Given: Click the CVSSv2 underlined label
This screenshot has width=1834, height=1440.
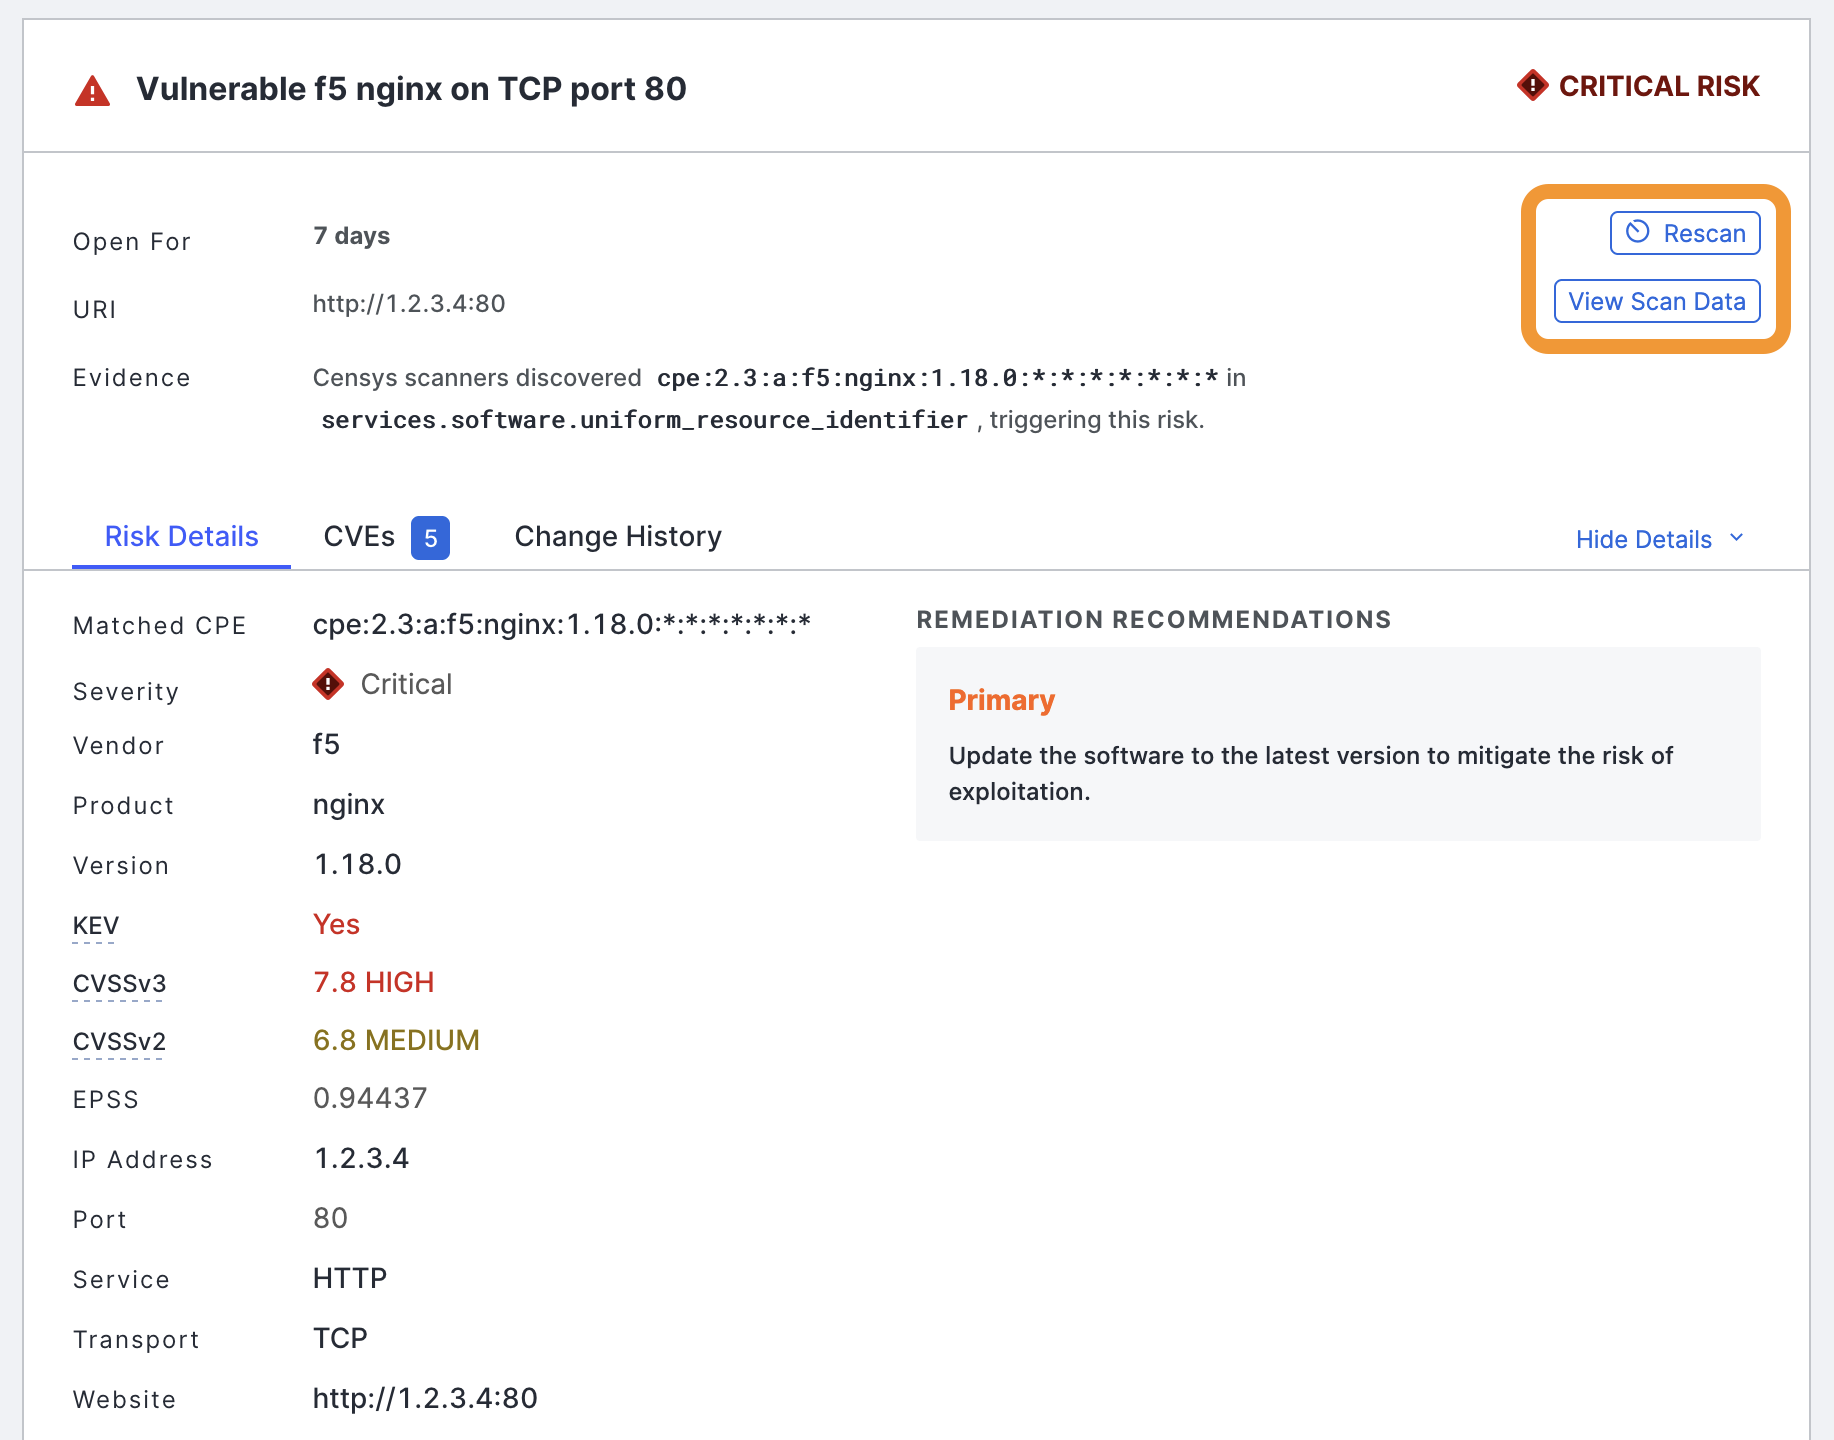Looking at the screenshot, I should (119, 1043).
